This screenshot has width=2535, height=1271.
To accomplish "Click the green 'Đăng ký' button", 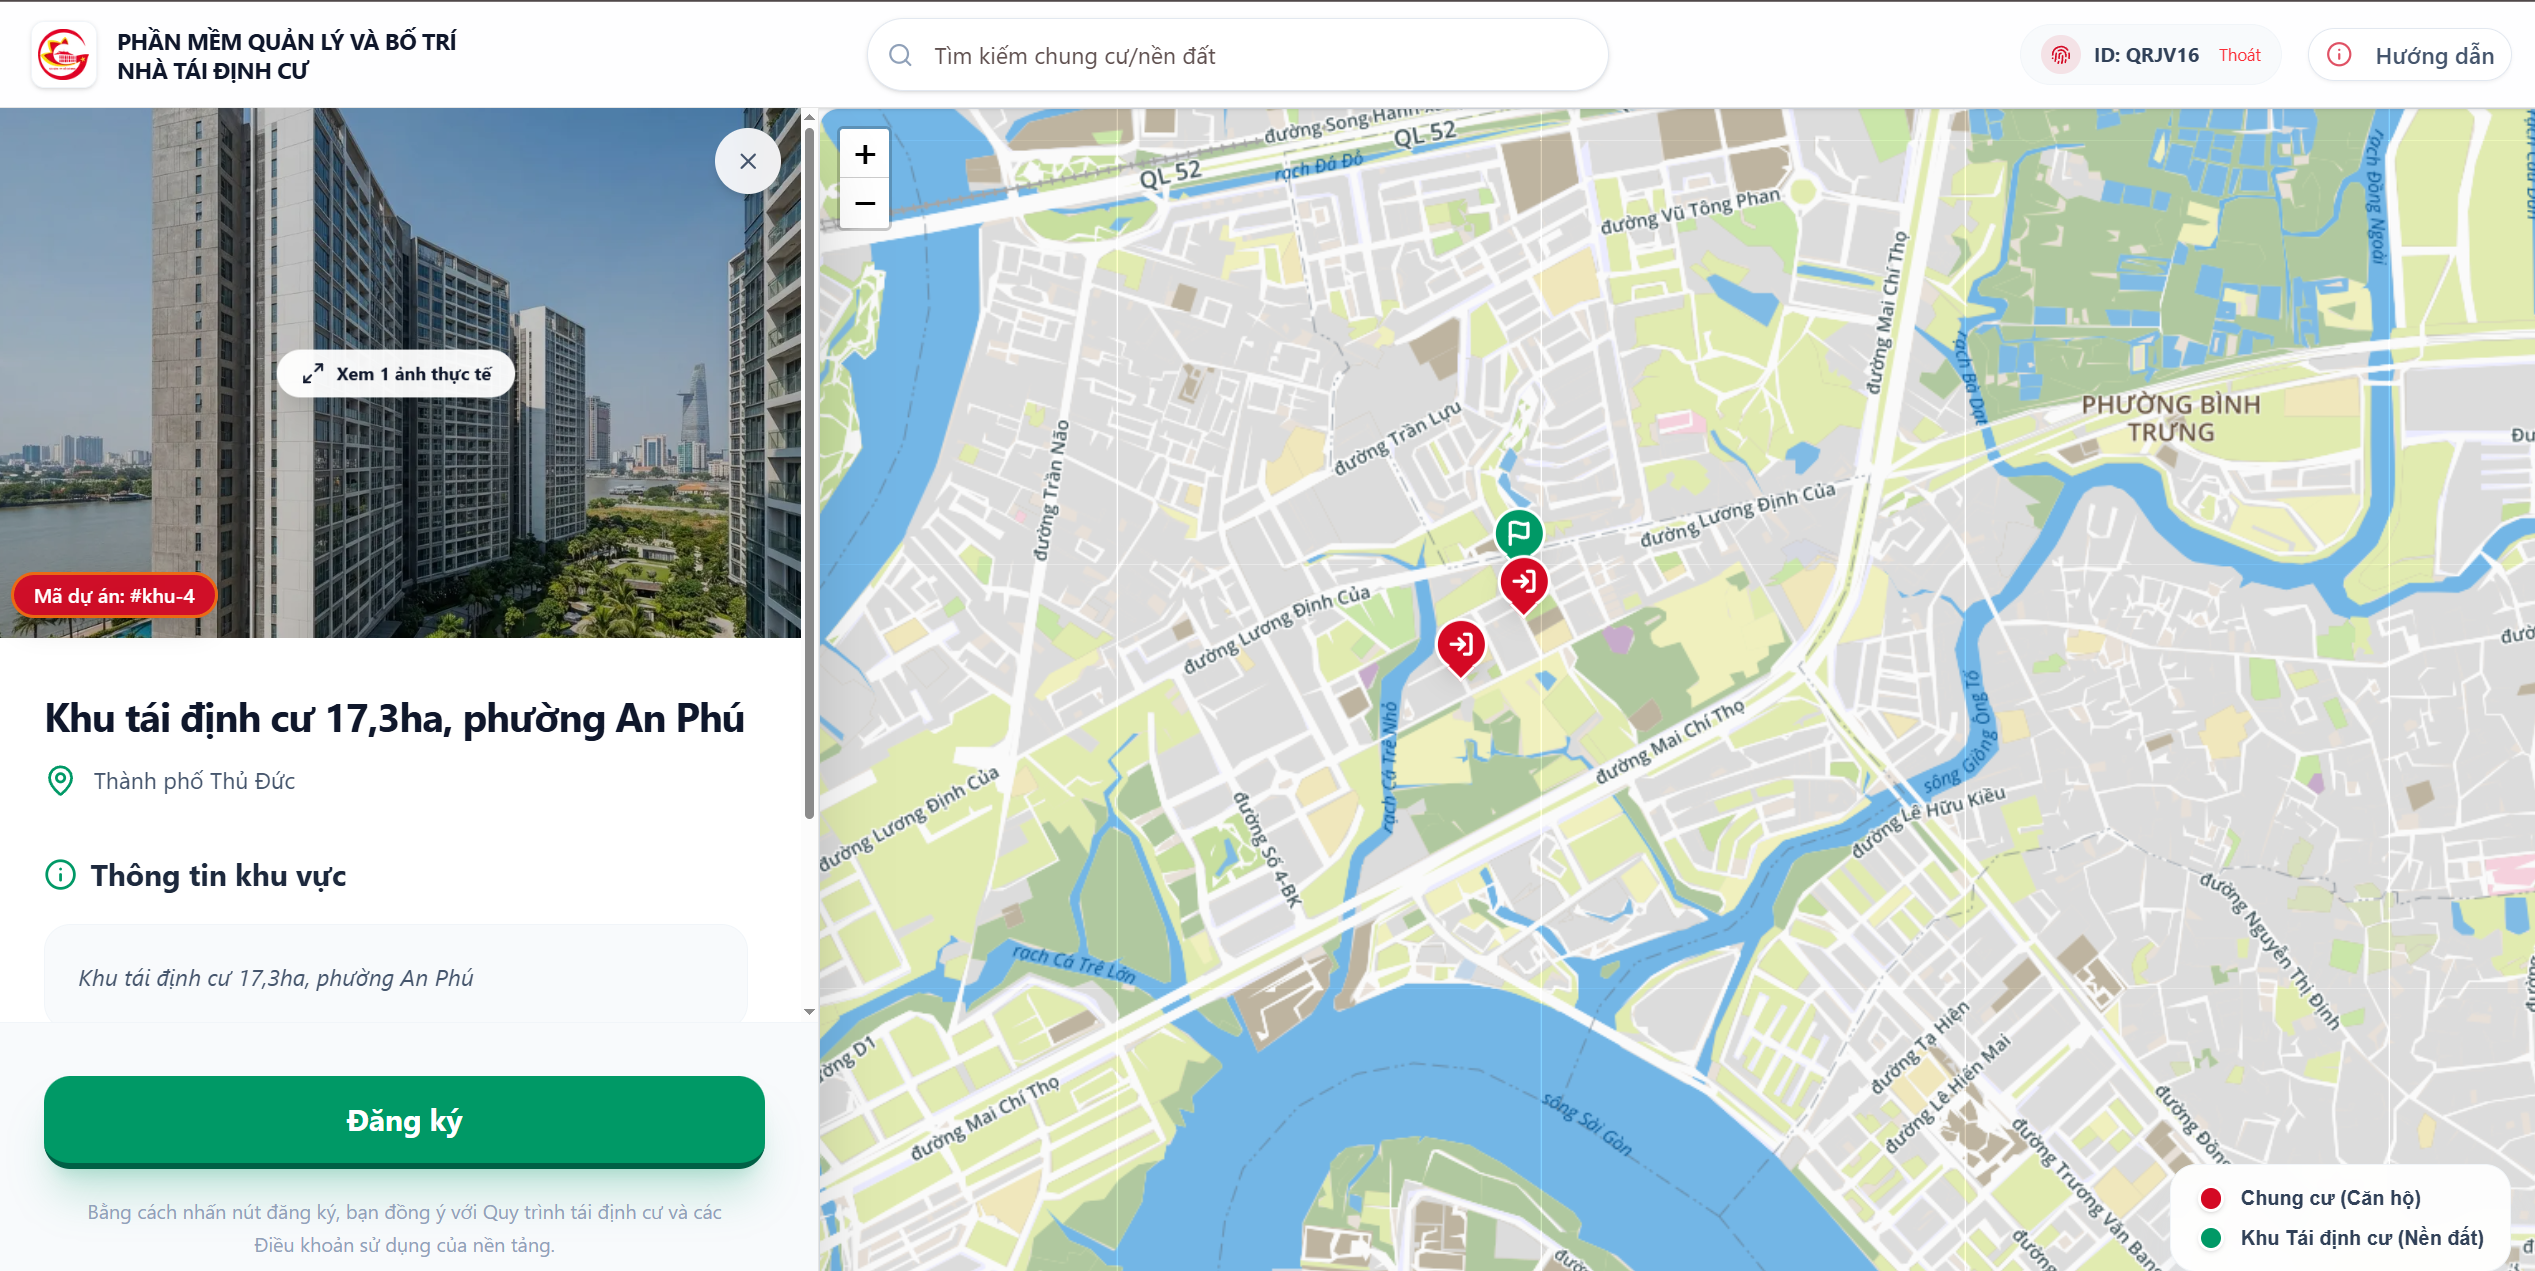I will point(404,1120).
